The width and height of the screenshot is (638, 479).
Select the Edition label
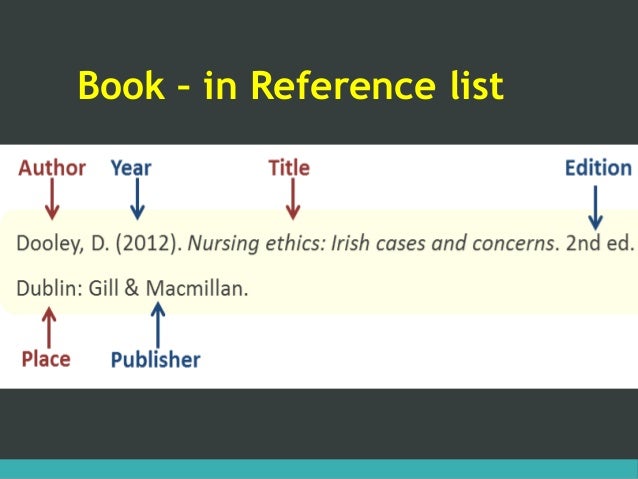[x=599, y=168]
